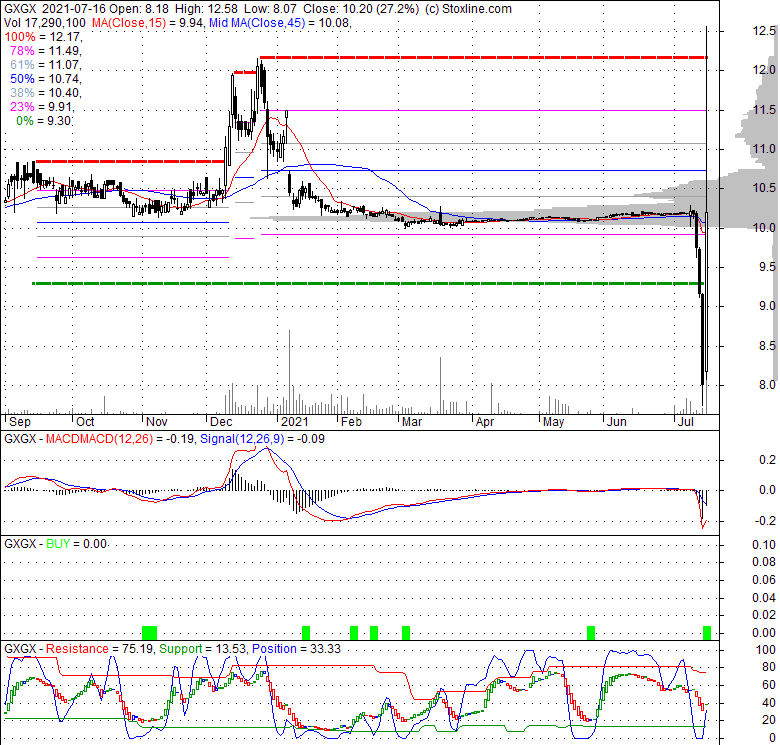This screenshot has width=780, height=745.
Task: Click the Apr label on the time axis
Action: tap(485, 422)
